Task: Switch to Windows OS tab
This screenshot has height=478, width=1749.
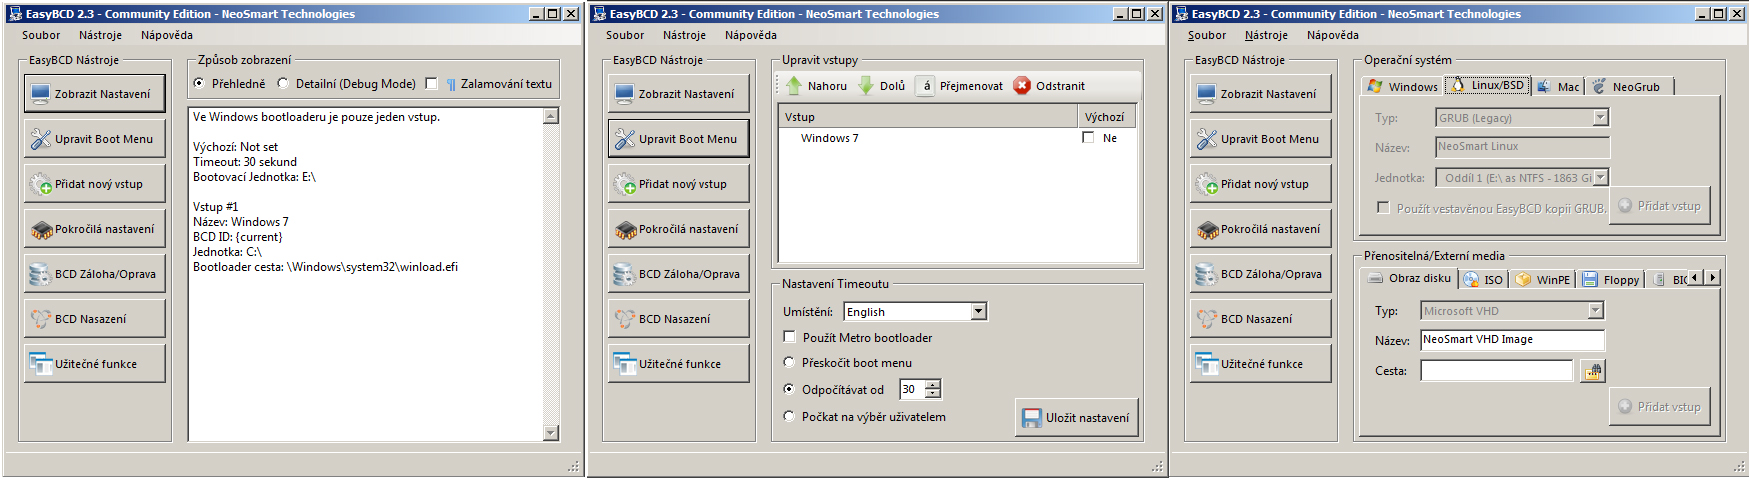Action: (1402, 87)
